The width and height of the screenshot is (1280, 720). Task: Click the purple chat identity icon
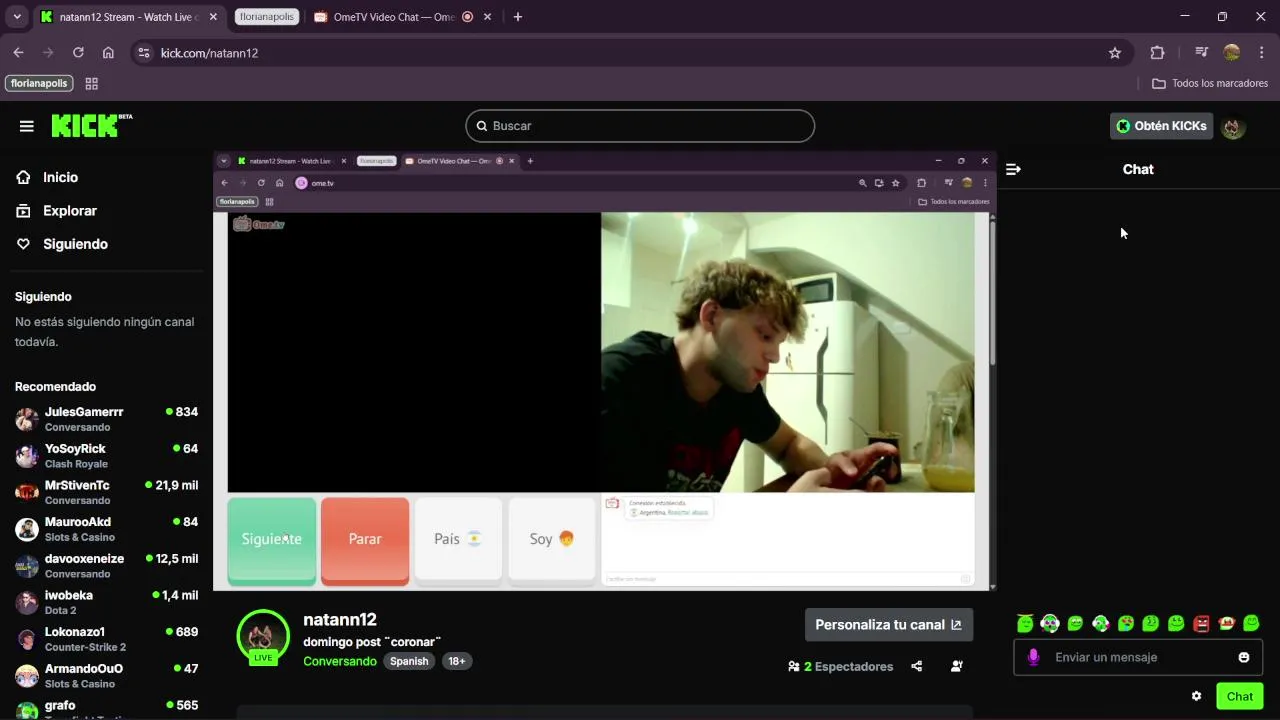click(1033, 657)
